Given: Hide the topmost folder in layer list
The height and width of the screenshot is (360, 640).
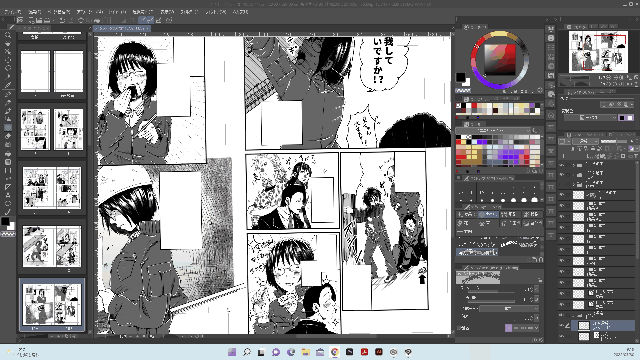Looking at the screenshot, I should (562, 165).
